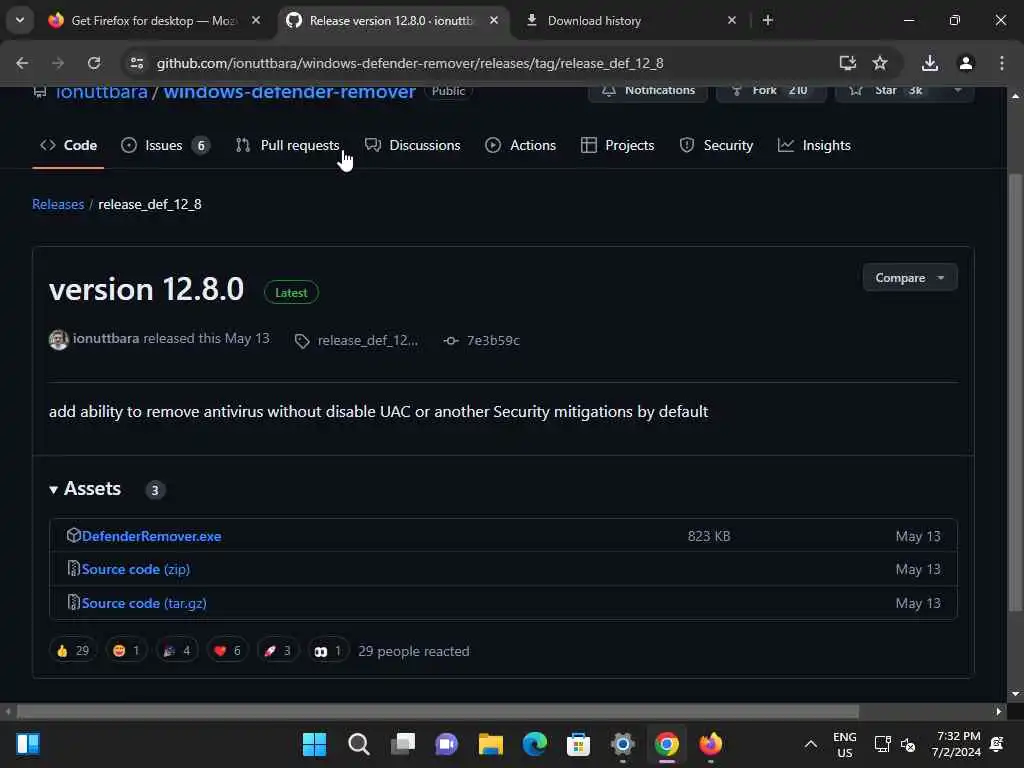Open the Widgets icon on taskbar
The width and height of the screenshot is (1024, 768).
click(28, 744)
